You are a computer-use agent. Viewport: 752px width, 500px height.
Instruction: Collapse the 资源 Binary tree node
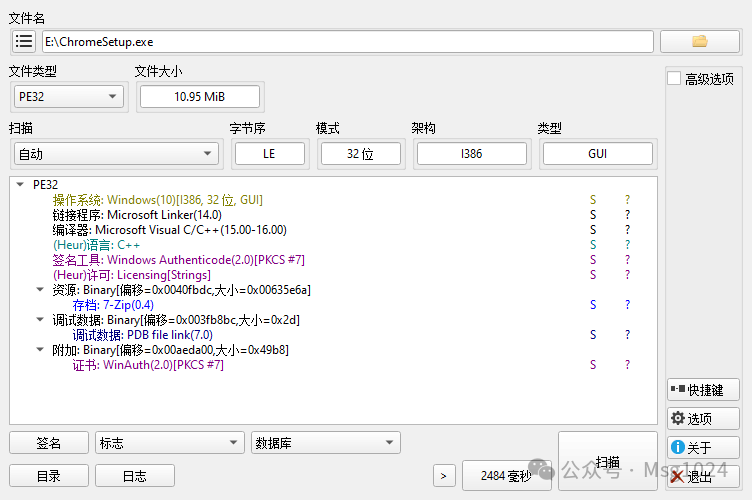39,290
